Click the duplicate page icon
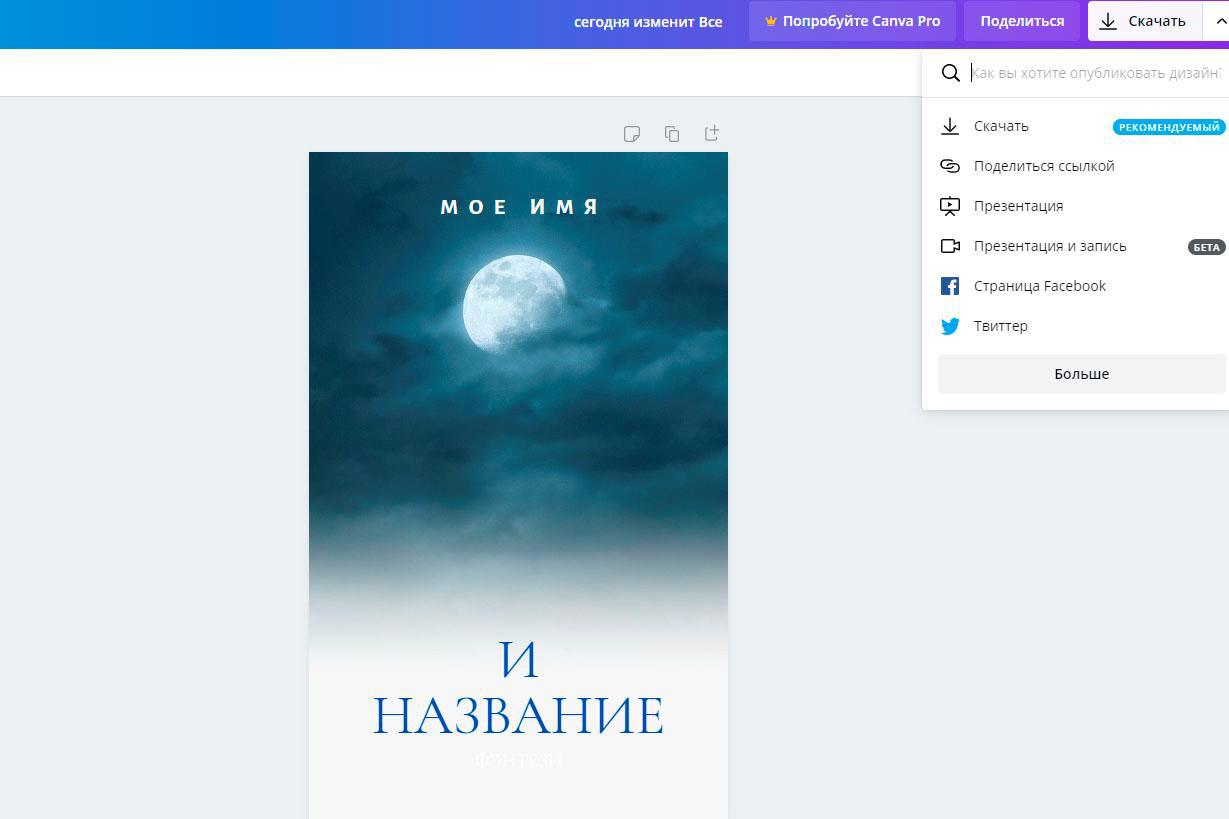1229x819 pixels. click(x=672, y=134)
